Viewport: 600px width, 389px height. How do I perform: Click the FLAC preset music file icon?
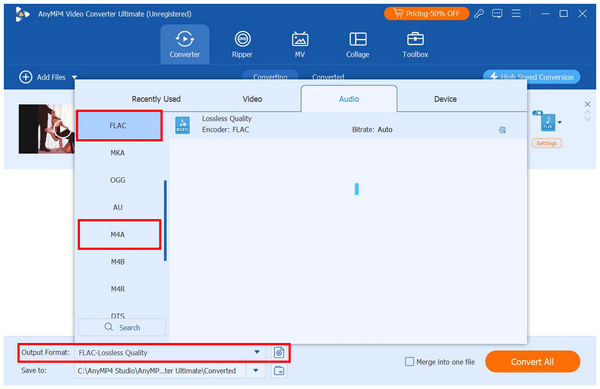(183, 125)
